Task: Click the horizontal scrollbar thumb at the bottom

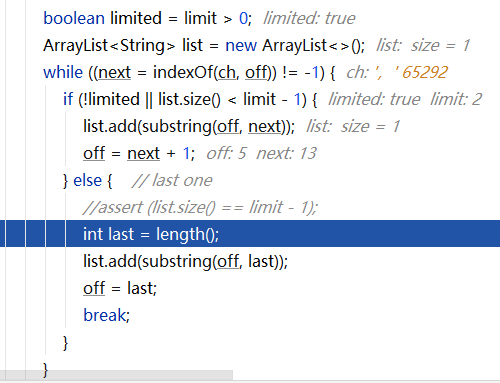Action: click(x=116, y=375)
